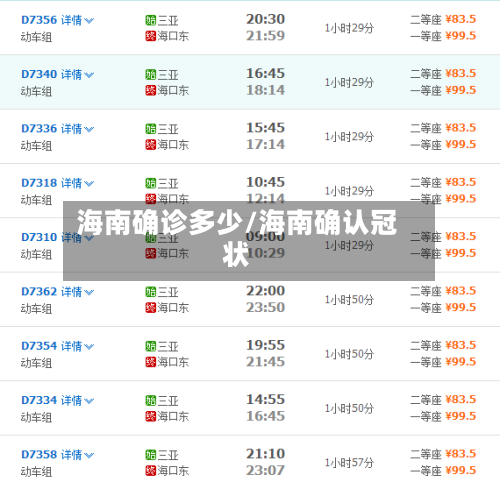
Task: Click 海口东 destination in D7334 row
Action: pos(173,416)
